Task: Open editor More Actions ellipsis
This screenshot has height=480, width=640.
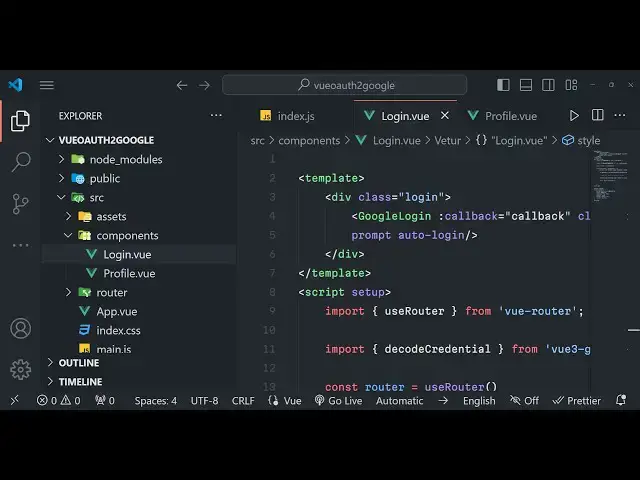Action: coord(620,115)
